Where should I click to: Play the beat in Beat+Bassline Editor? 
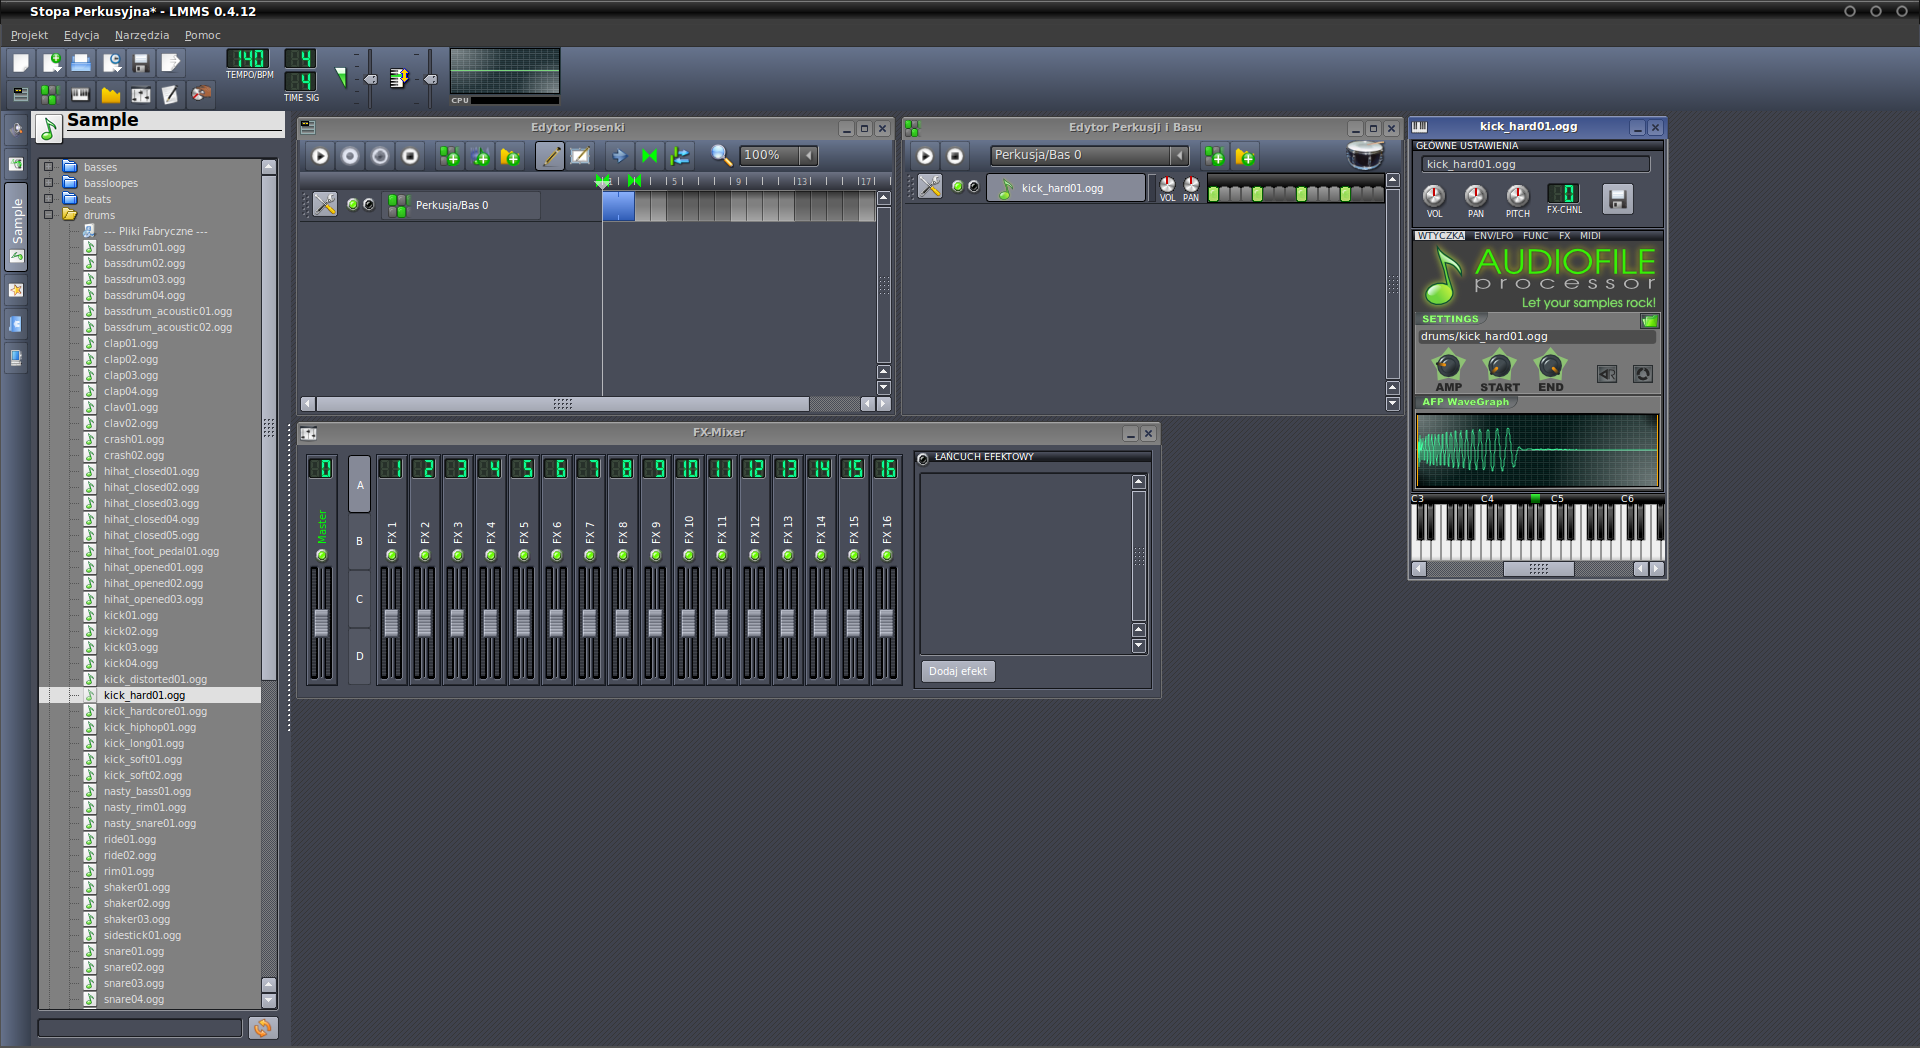pyautogui.click(x=925, y=156)
